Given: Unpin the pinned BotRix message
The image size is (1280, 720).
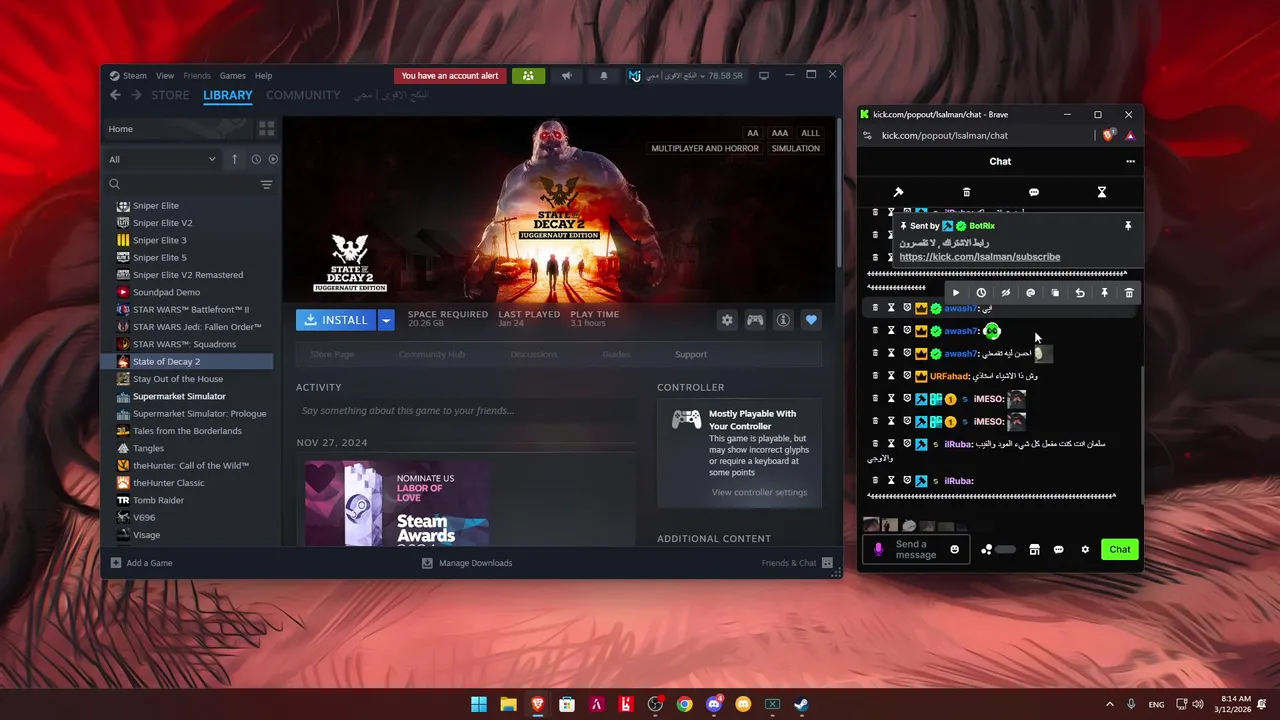Looking at the screenshot, I should (1128, 226).
